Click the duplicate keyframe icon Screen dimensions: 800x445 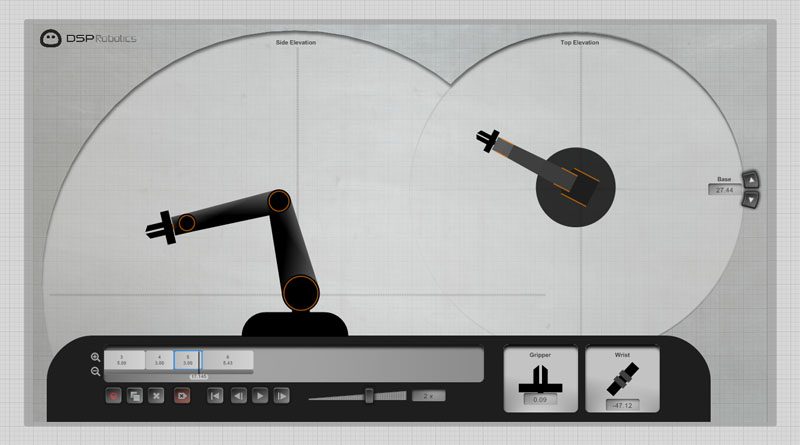coord(135,396)
